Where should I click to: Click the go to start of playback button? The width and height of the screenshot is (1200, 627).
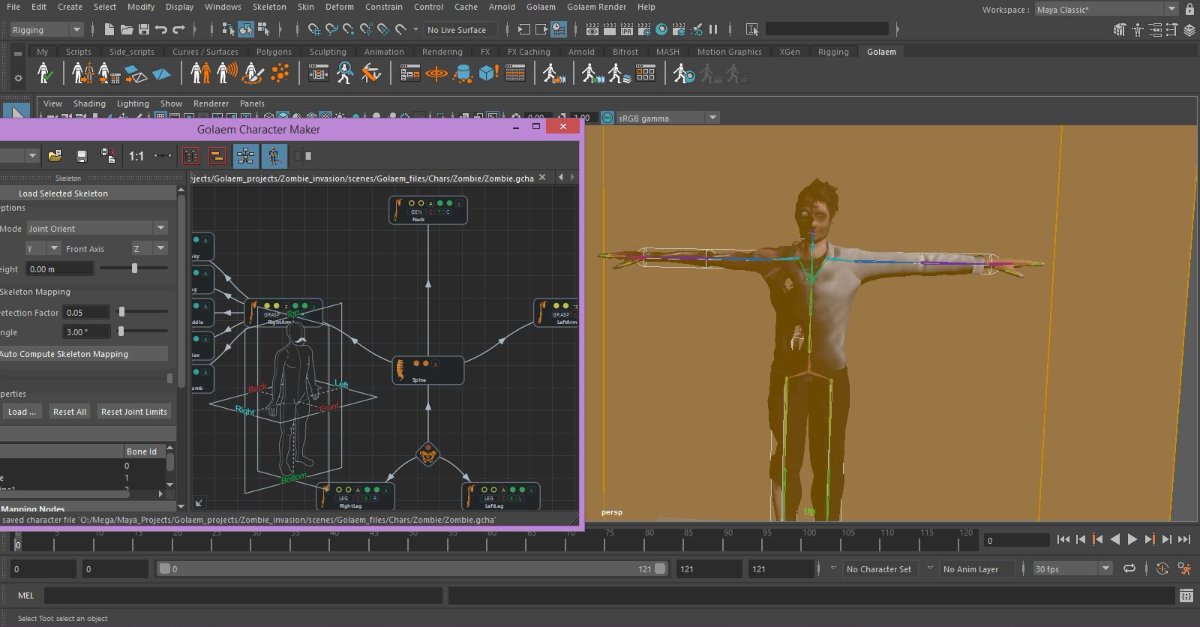click(1063, 539)
